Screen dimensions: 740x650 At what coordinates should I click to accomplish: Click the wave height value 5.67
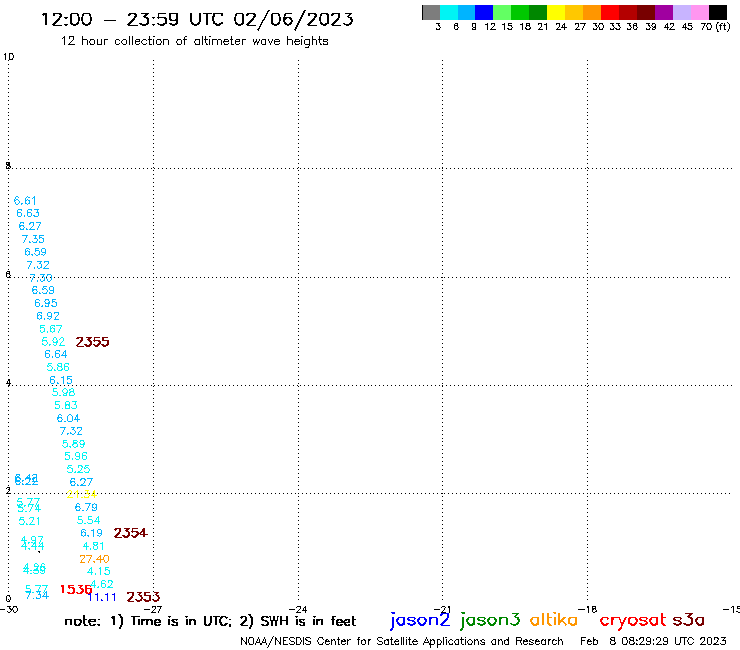(x=51, y=329)
